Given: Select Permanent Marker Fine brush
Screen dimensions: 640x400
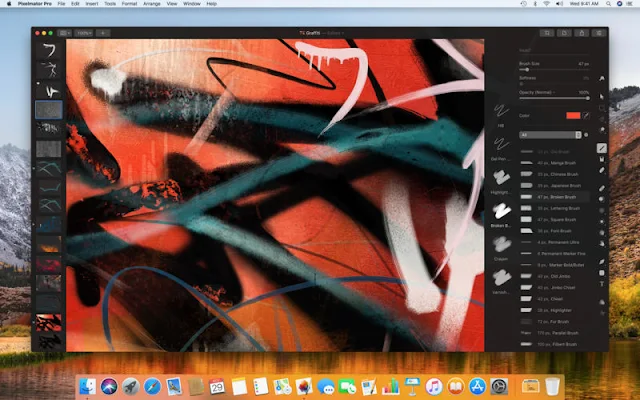Looking at the screenshot, I should click(554, 253).
